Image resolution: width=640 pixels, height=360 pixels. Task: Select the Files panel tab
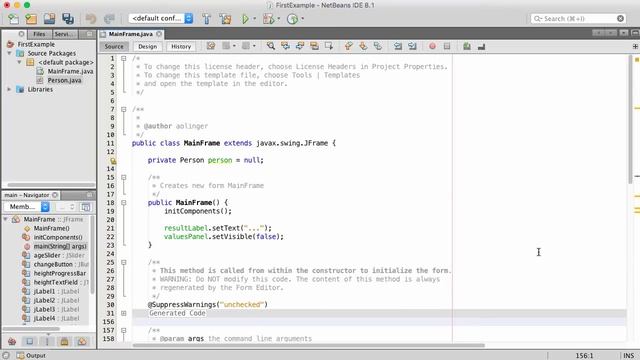pos(39,34)
